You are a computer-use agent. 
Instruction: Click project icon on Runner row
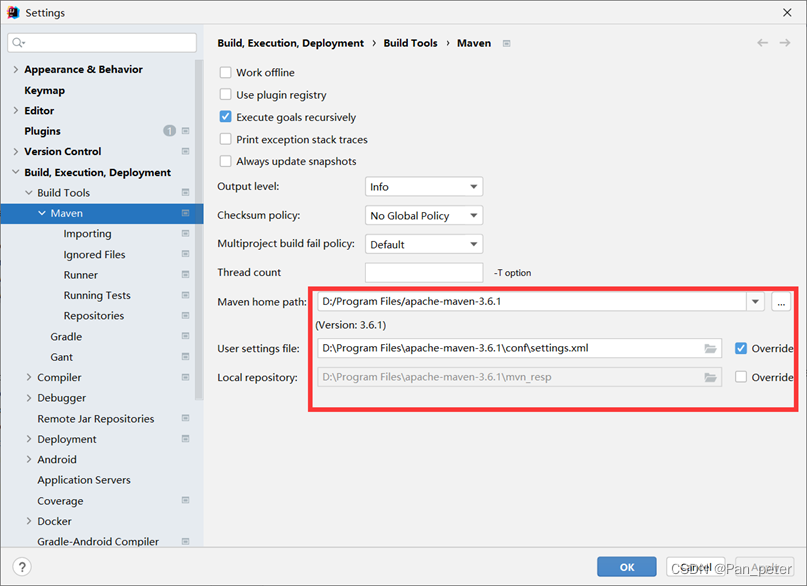click(185, 275)
